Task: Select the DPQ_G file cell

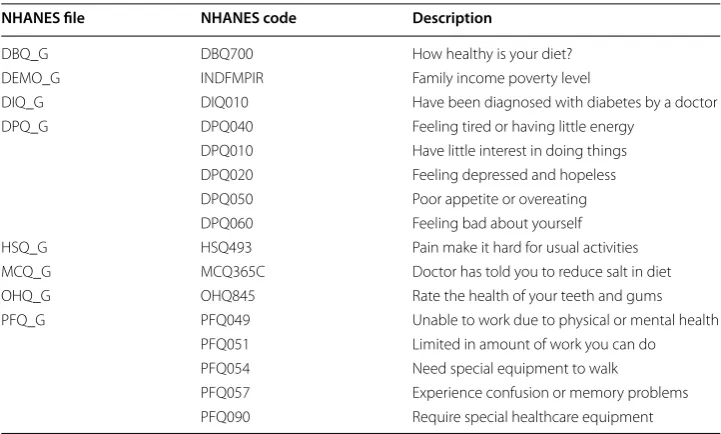Action: [x=25, y=126]
